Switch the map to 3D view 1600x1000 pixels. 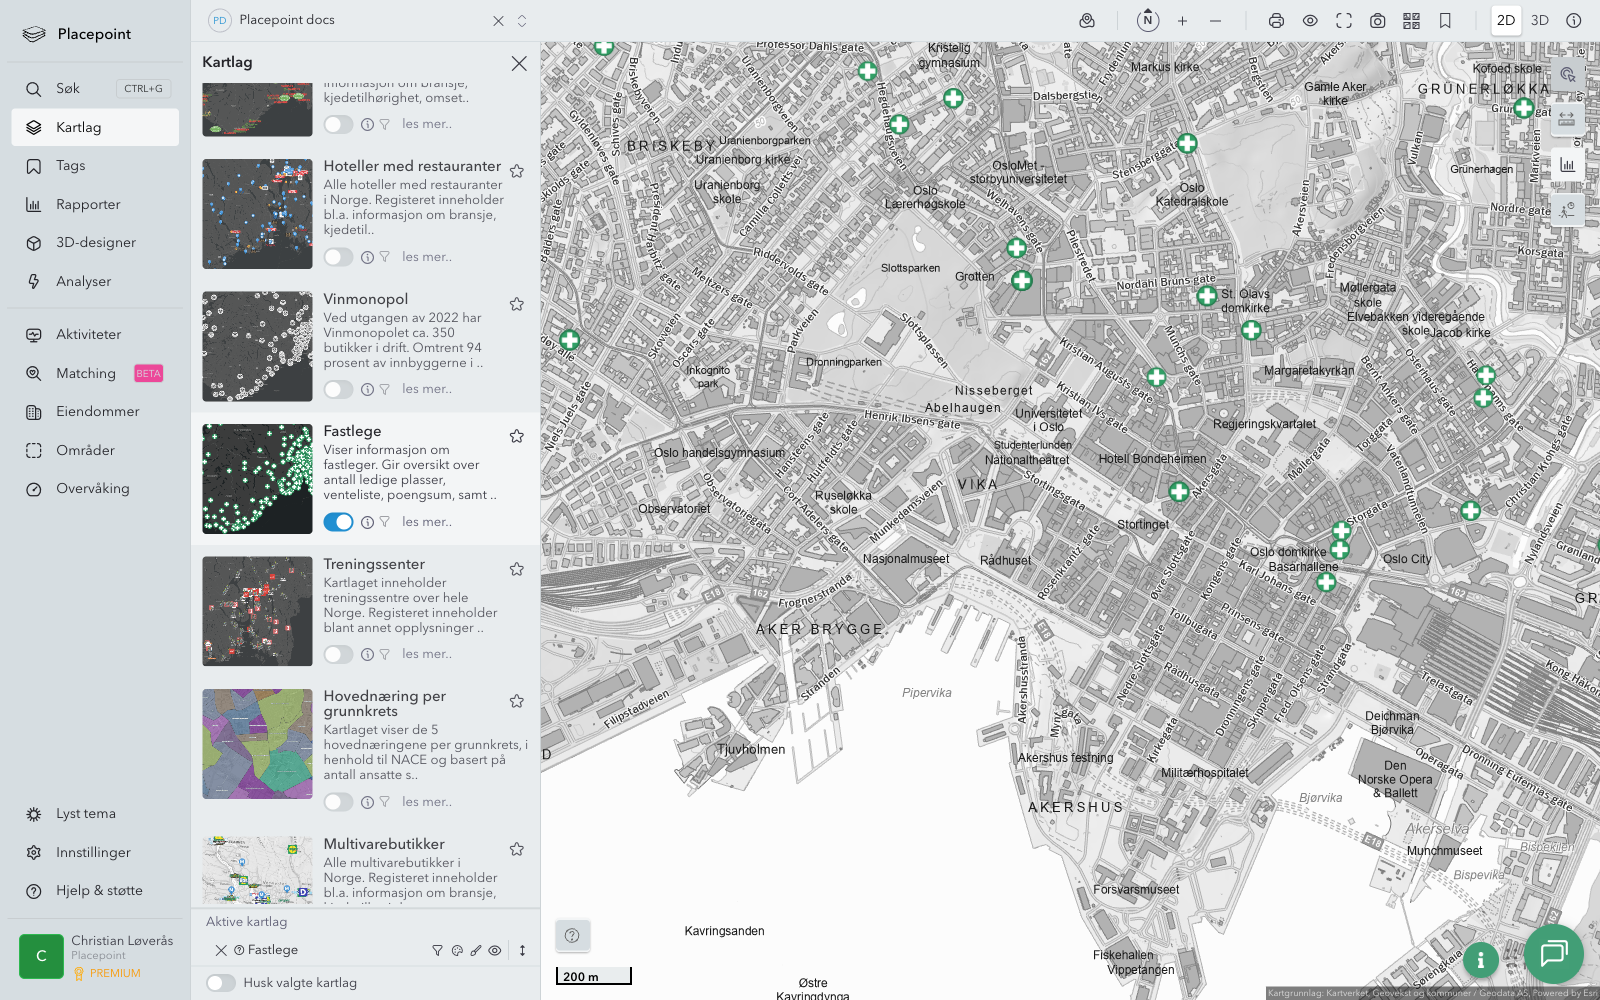coord(1539,20)
